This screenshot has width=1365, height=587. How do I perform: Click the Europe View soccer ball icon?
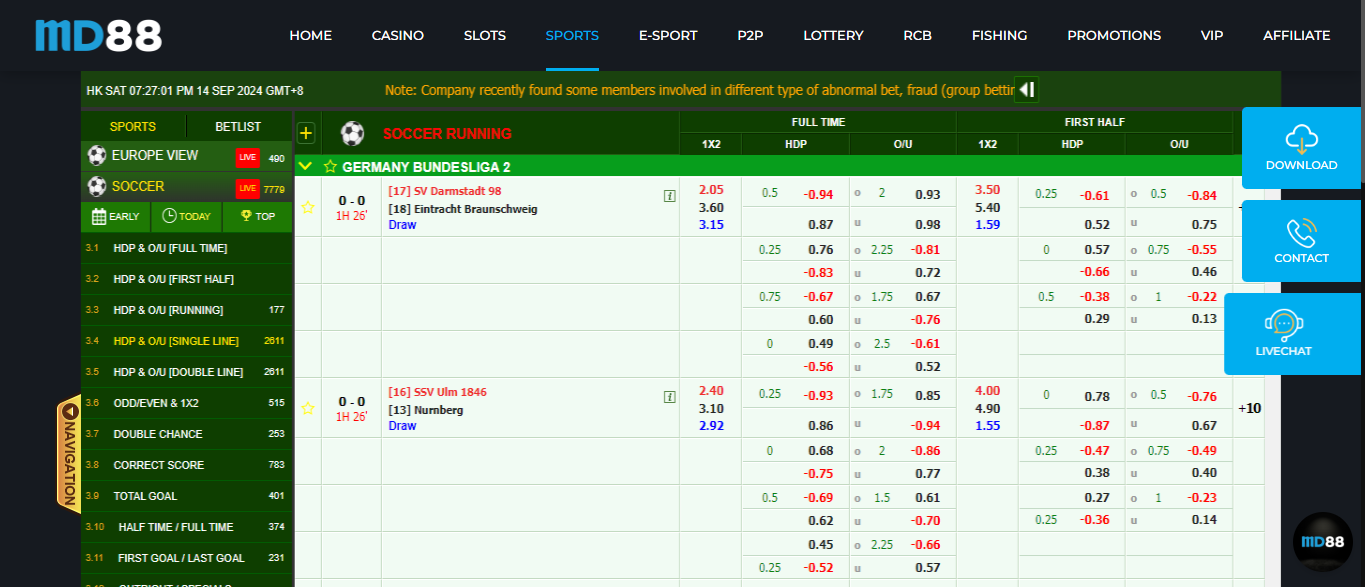coord(96,155)
